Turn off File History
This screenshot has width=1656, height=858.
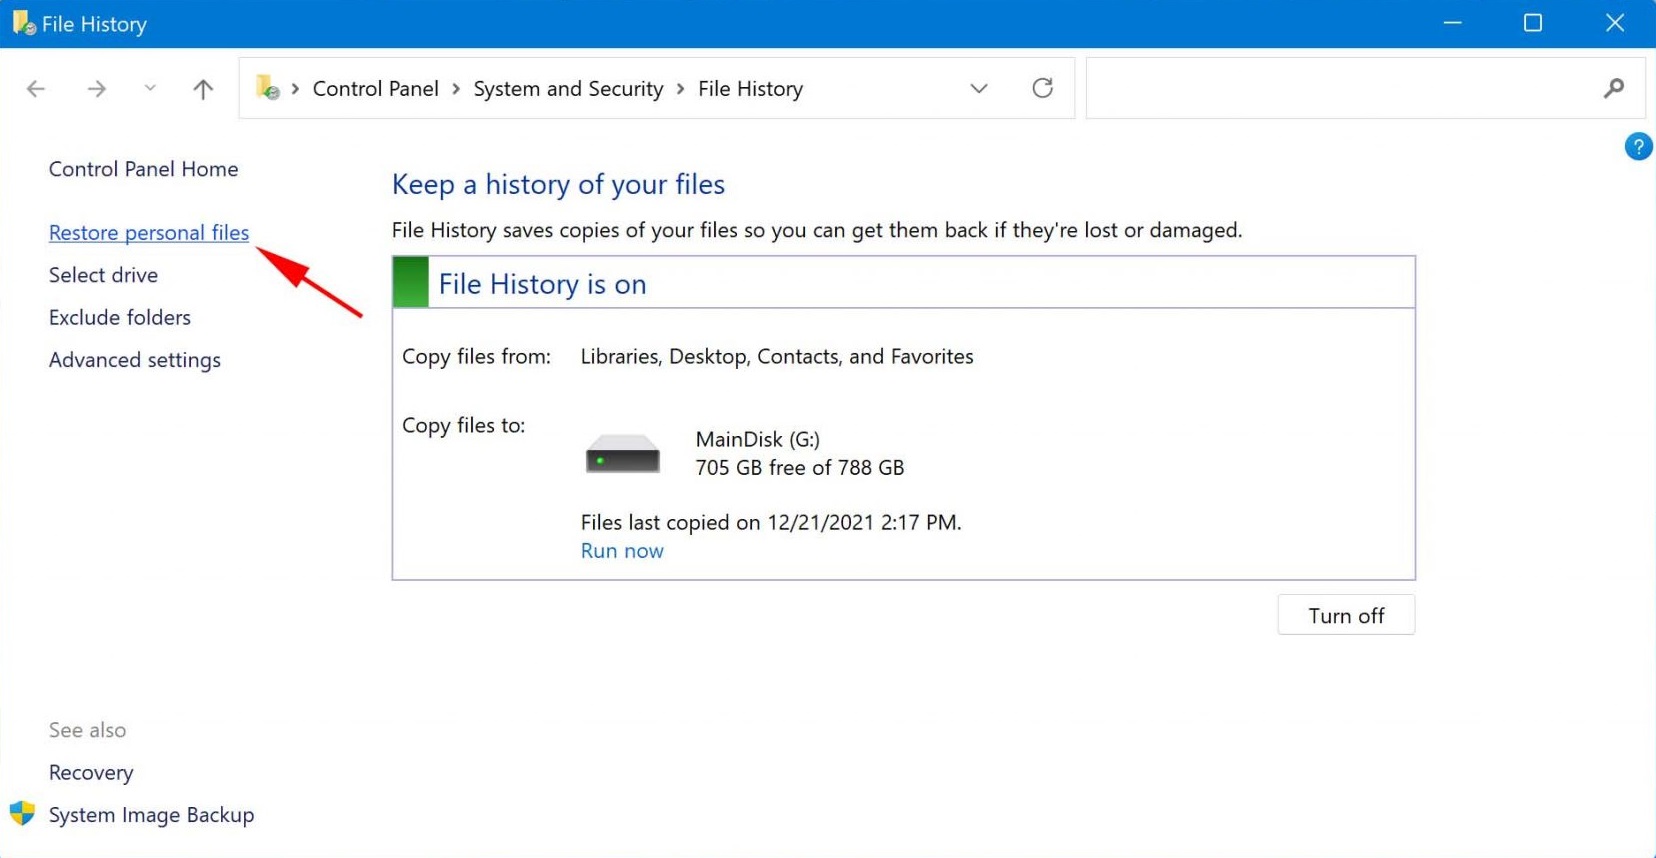pos(1345,615)
